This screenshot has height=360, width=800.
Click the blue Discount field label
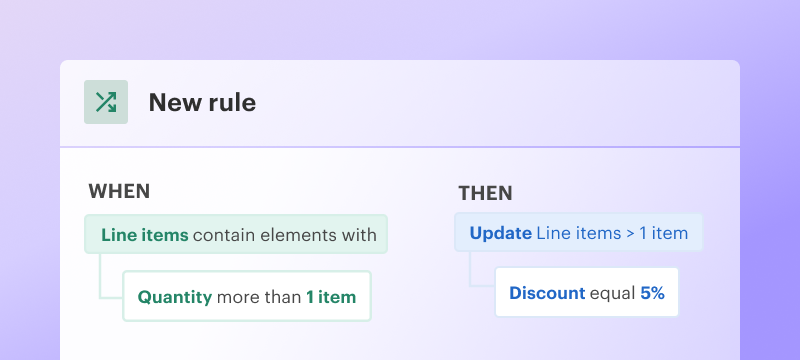click(x=547, y=293)
